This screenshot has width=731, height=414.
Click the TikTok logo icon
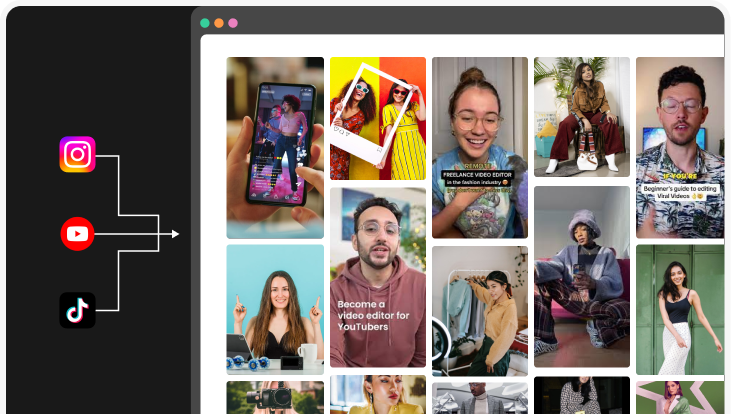tap(77, 310)
